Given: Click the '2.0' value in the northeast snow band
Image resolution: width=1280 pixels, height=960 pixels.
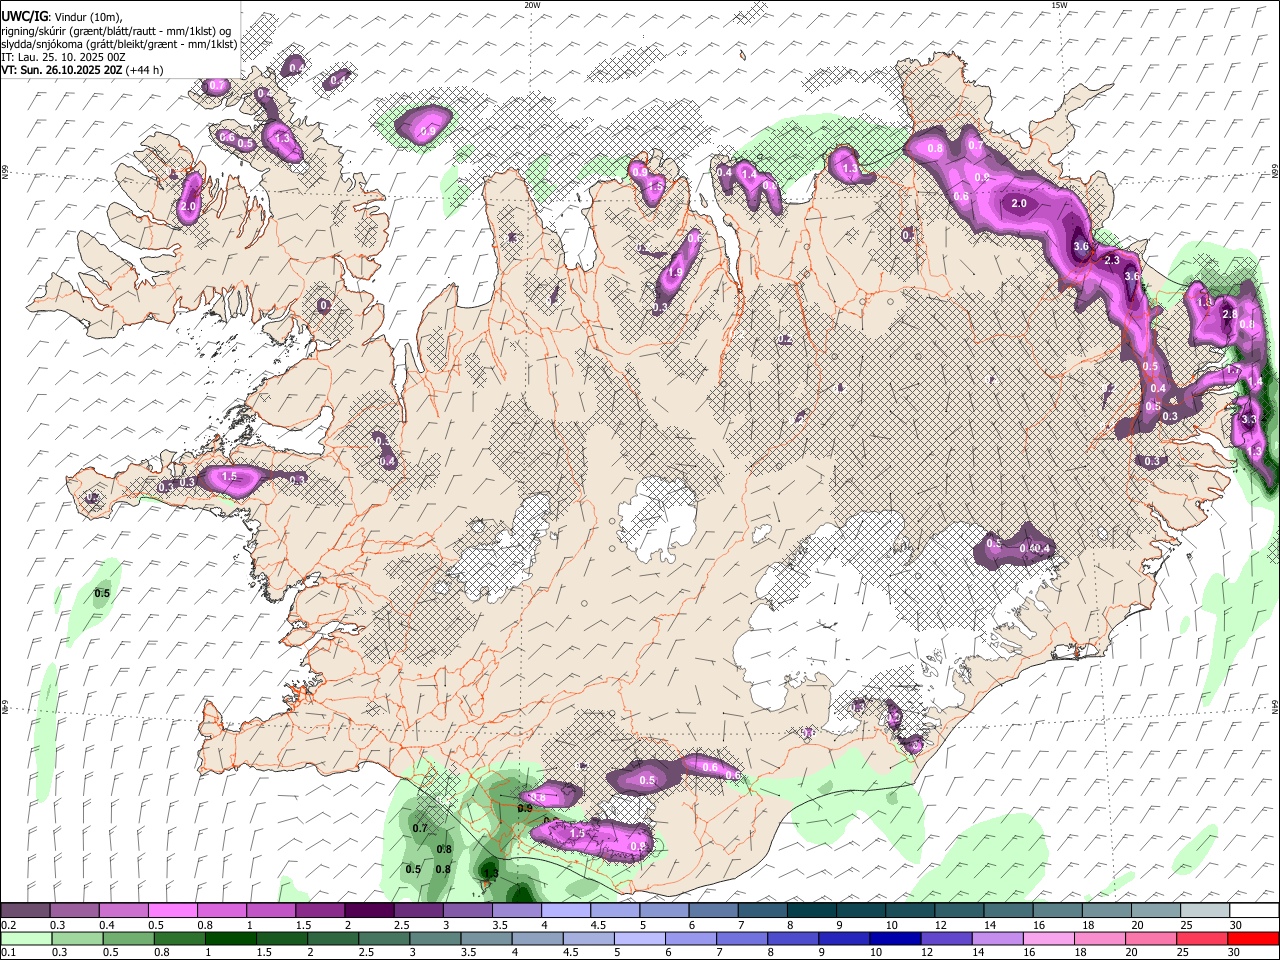Looking at the screenshot, I should point(1019,203).
